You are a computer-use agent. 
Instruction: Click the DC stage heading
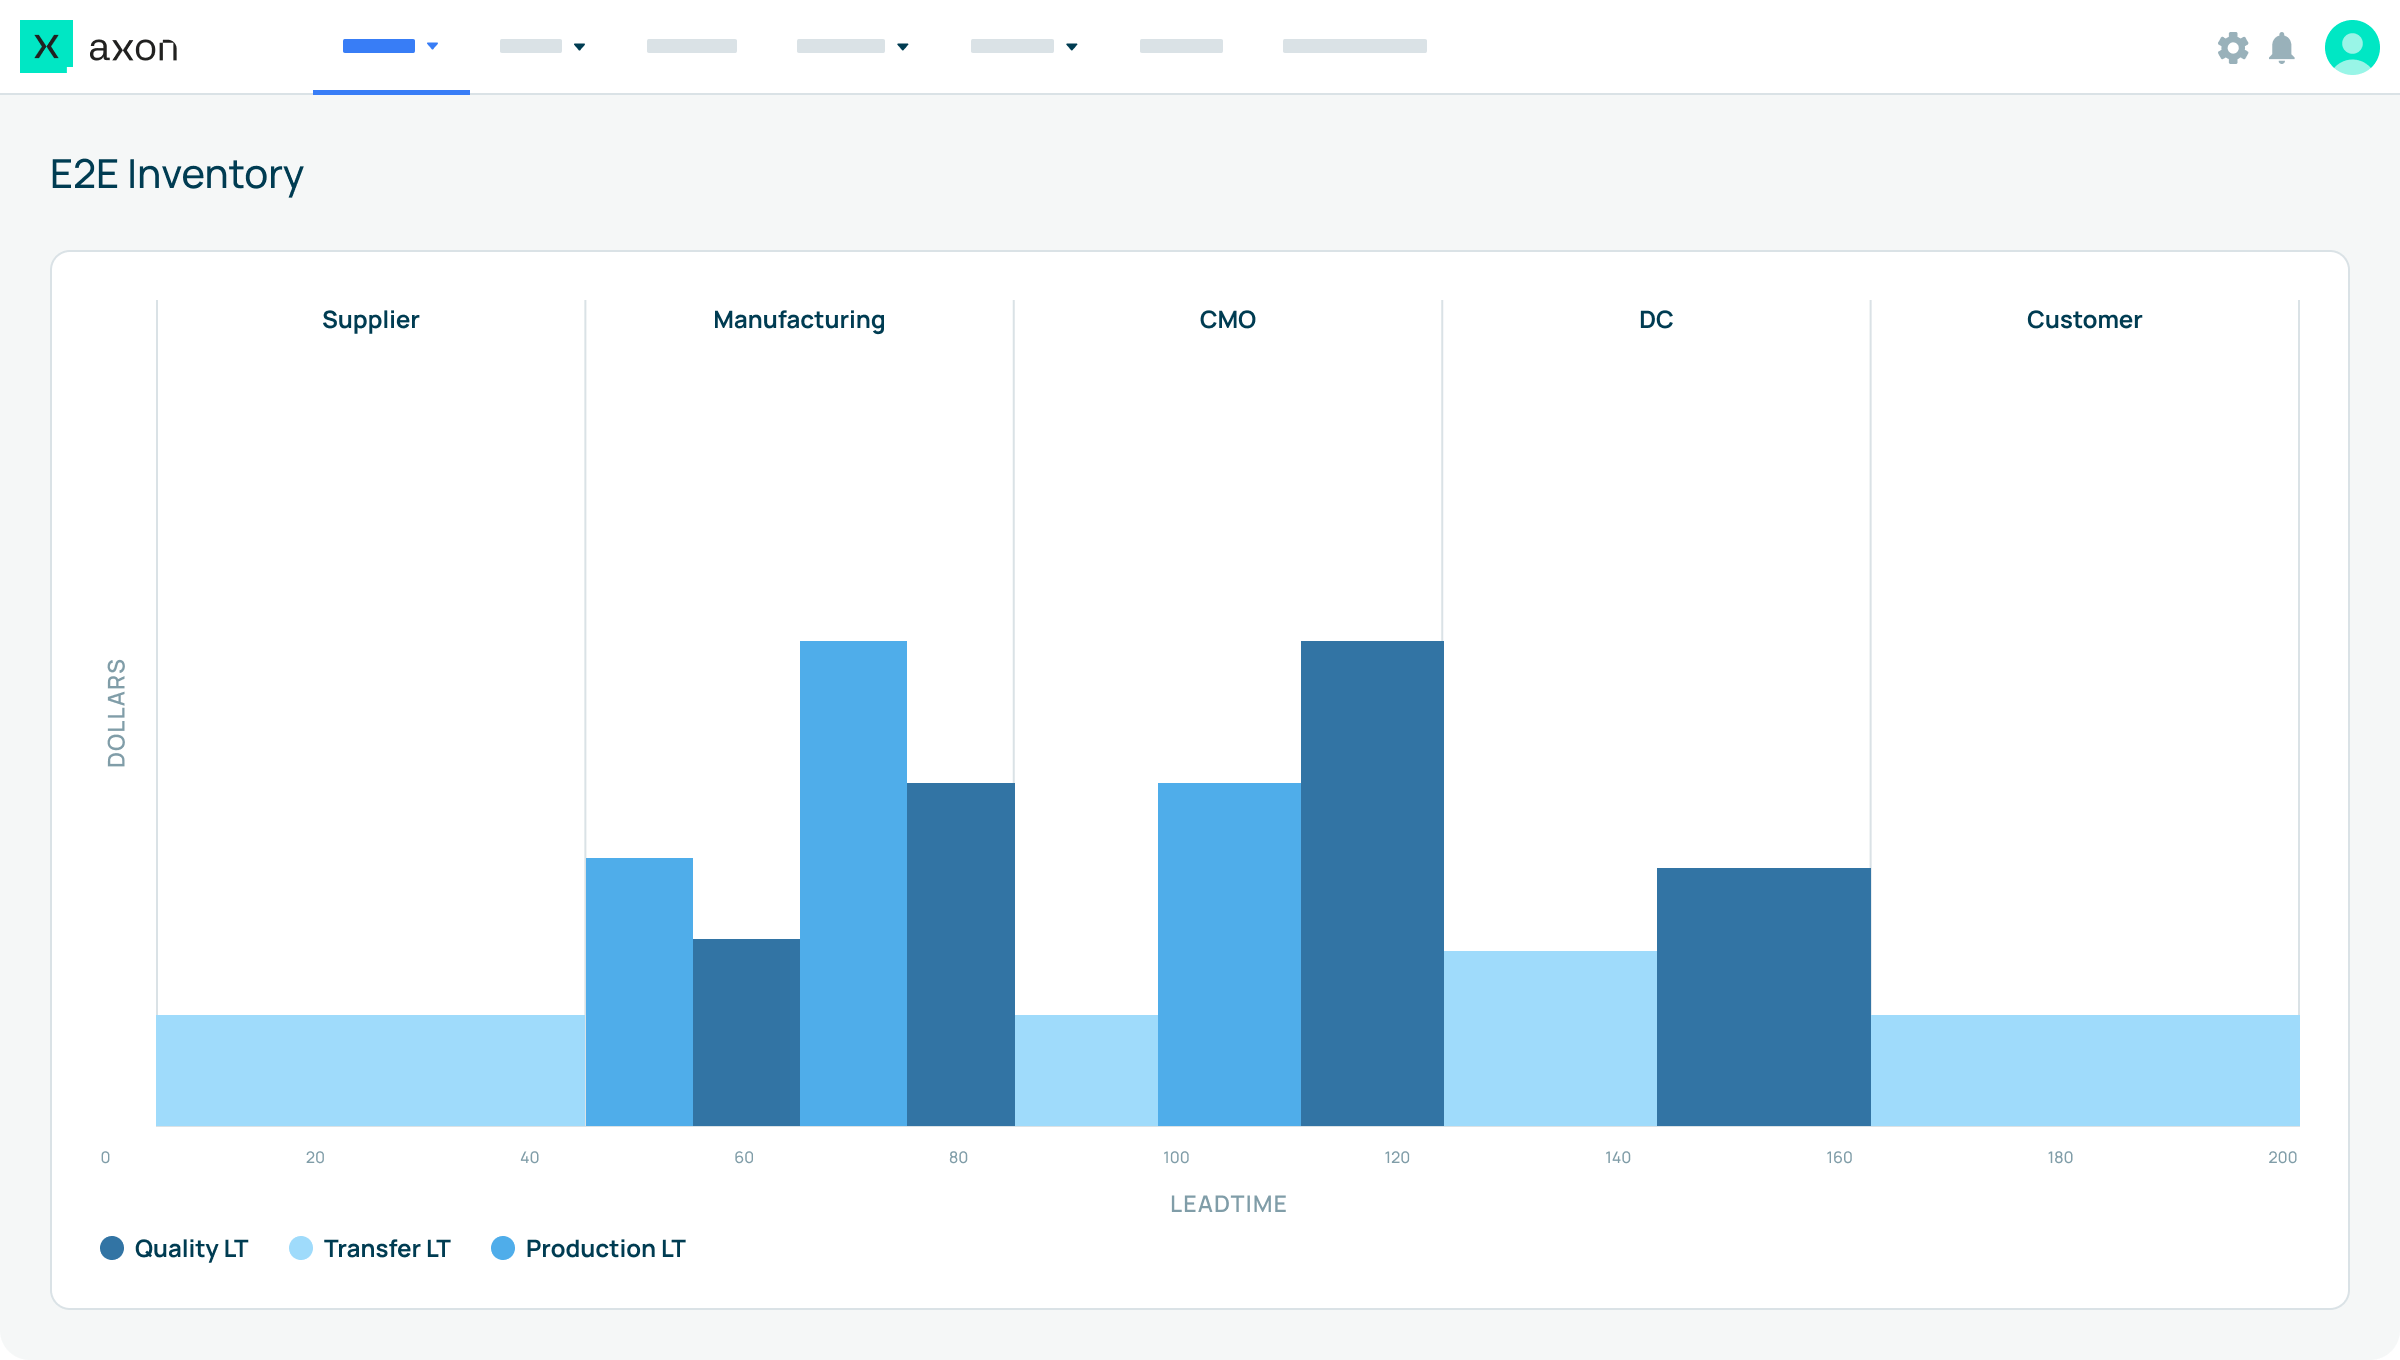pos(1656,320)
